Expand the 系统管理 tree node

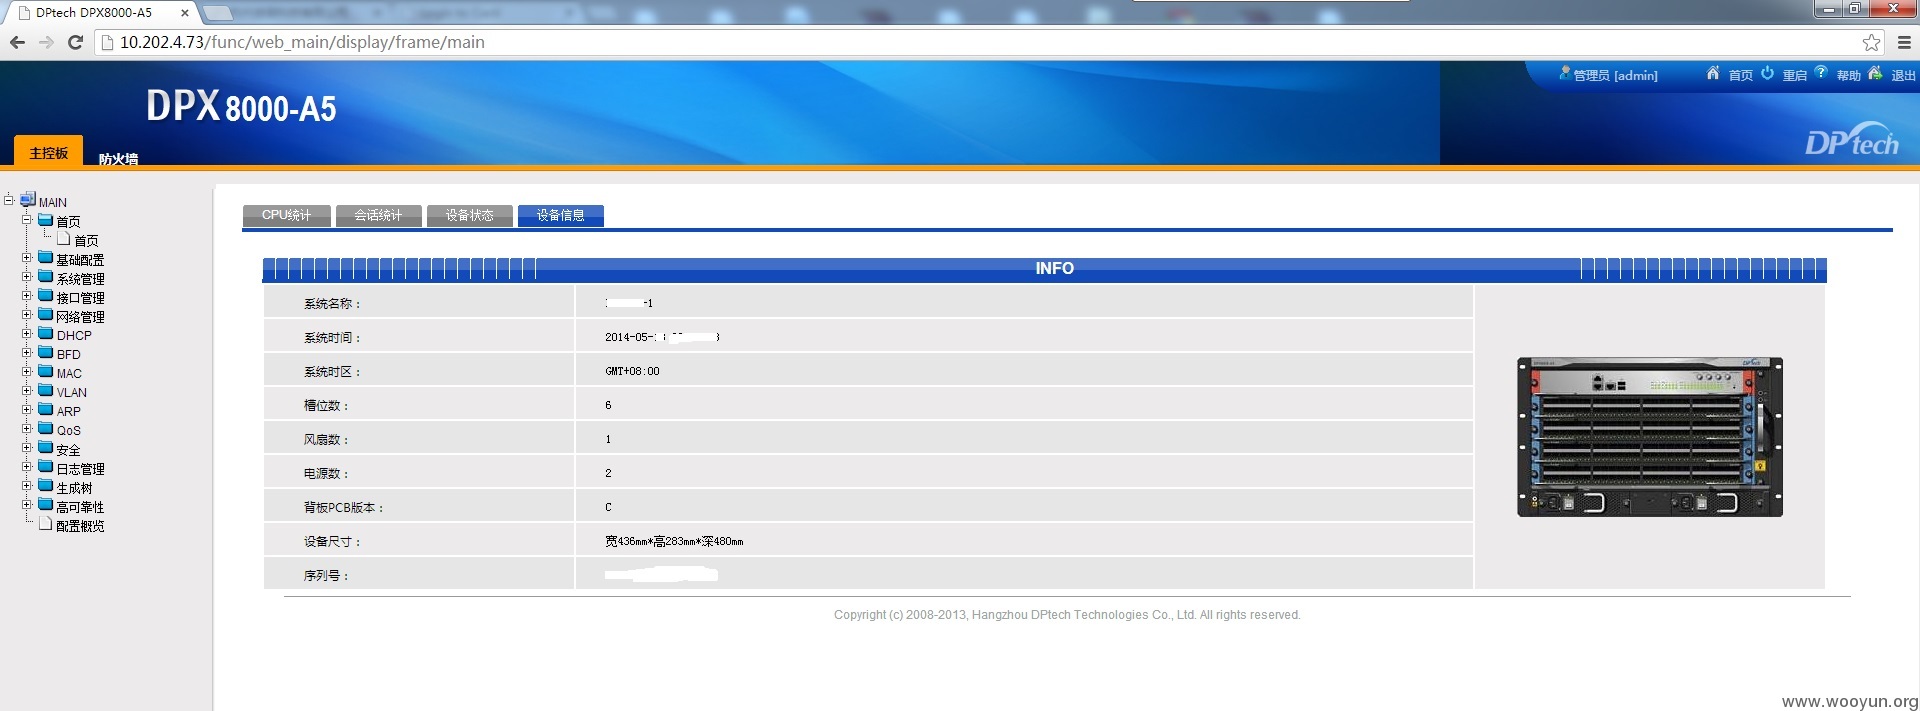tap(27, 277)
